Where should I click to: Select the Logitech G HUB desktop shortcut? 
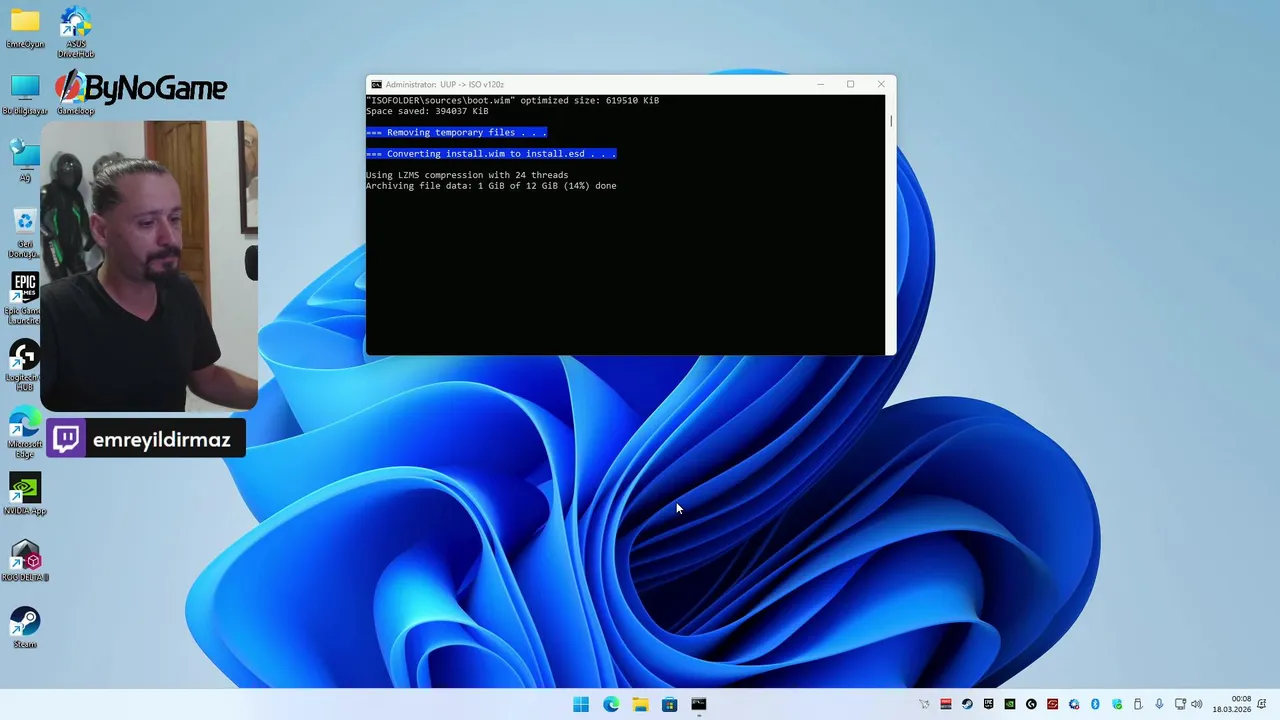pos(24,365)
